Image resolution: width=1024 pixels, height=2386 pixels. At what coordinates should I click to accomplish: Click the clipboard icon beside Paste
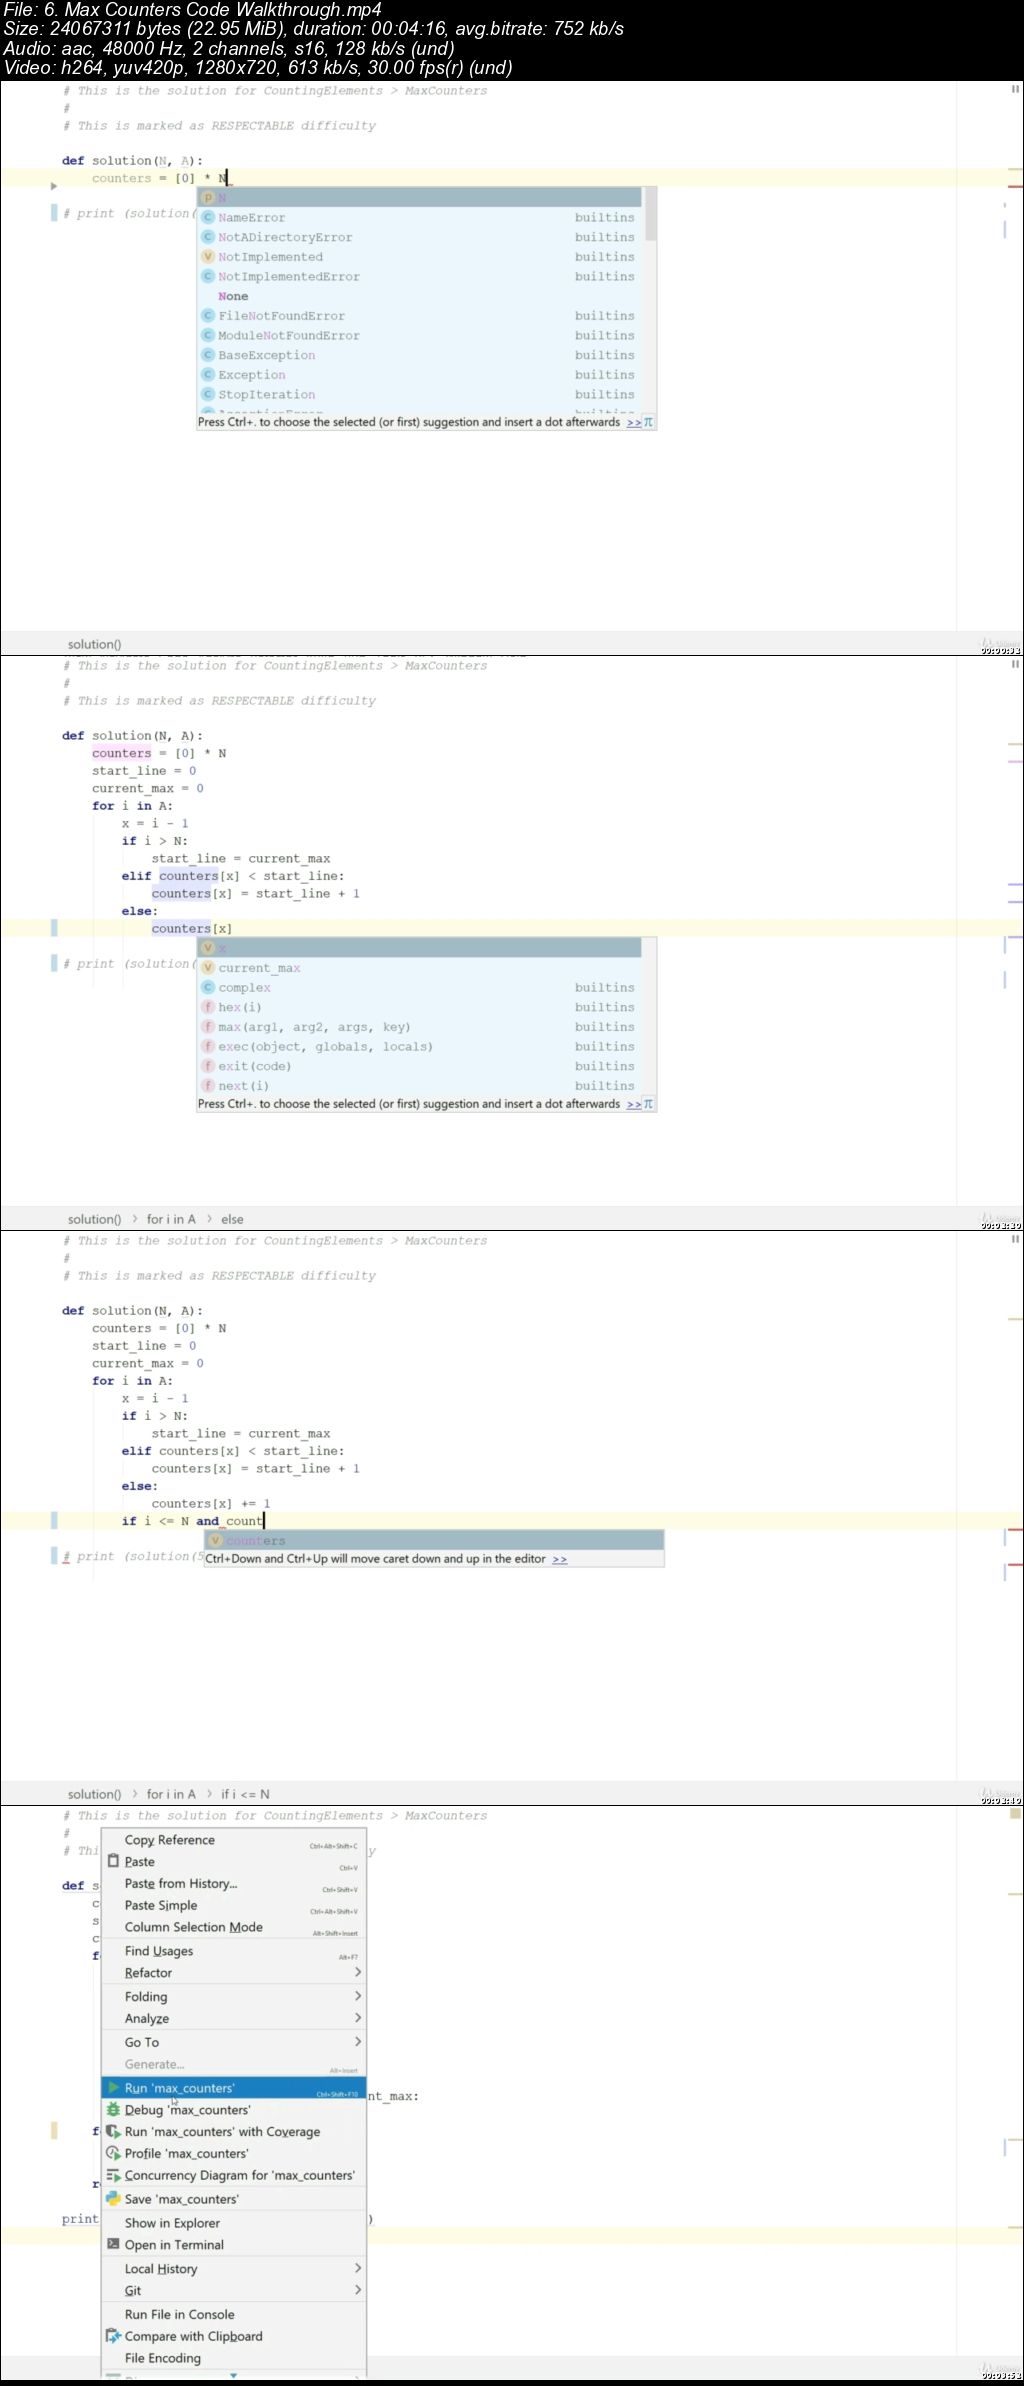point(113,1861)
